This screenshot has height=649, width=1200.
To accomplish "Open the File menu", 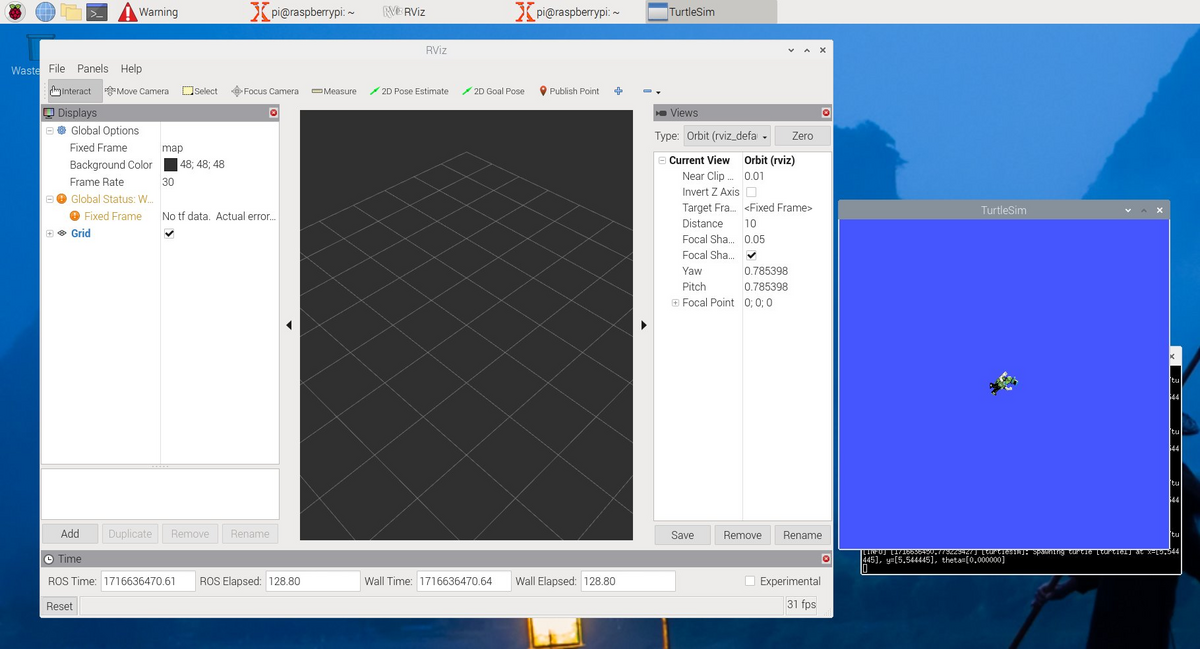I will tap(57, 69).
